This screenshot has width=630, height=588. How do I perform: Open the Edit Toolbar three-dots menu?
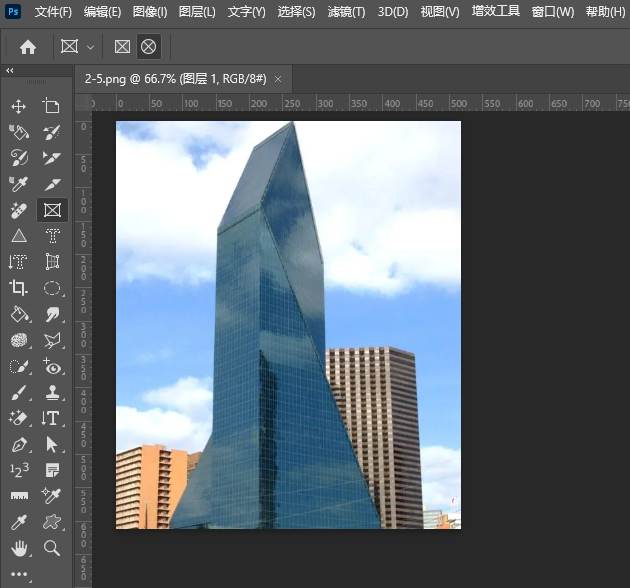[x=20, y=574]
